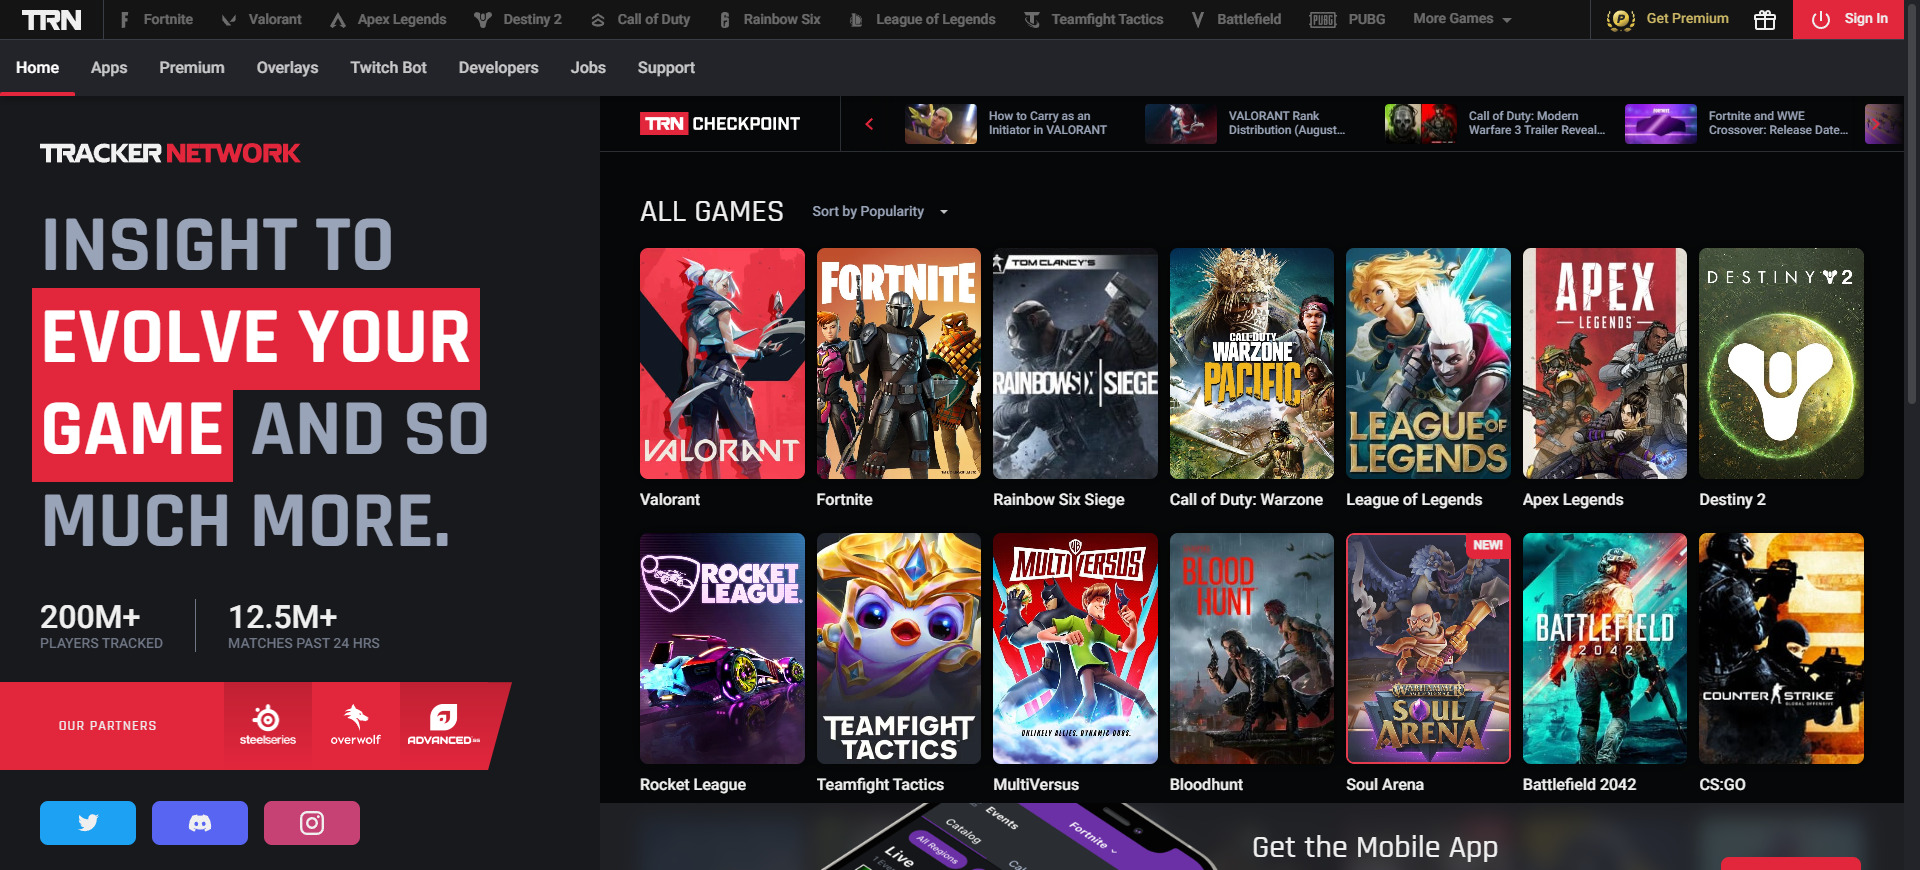The width and height of the screenshot is (1920, 870).
Task: Open the Overlays menu item
Action: (287, 68)
